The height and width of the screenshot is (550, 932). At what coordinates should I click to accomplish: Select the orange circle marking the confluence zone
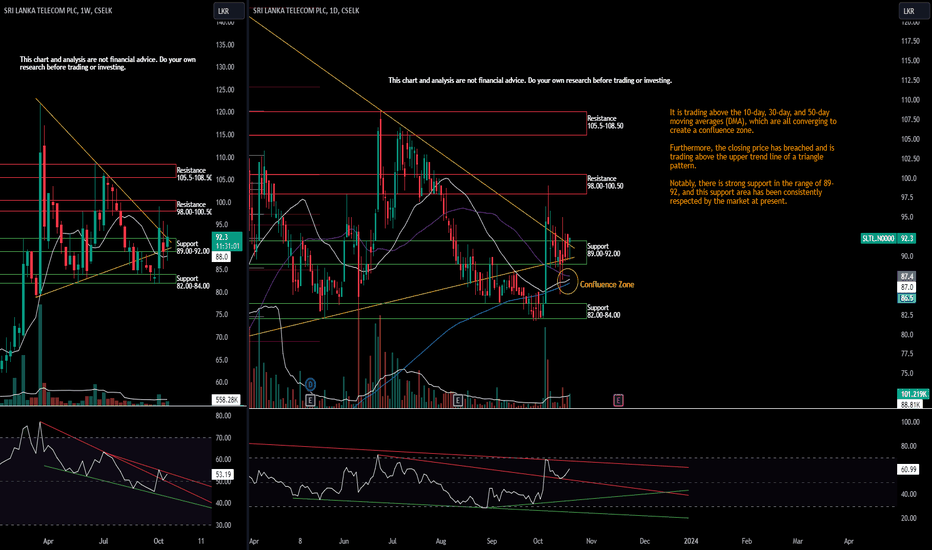pyautogui.click(x=567, y=281)
